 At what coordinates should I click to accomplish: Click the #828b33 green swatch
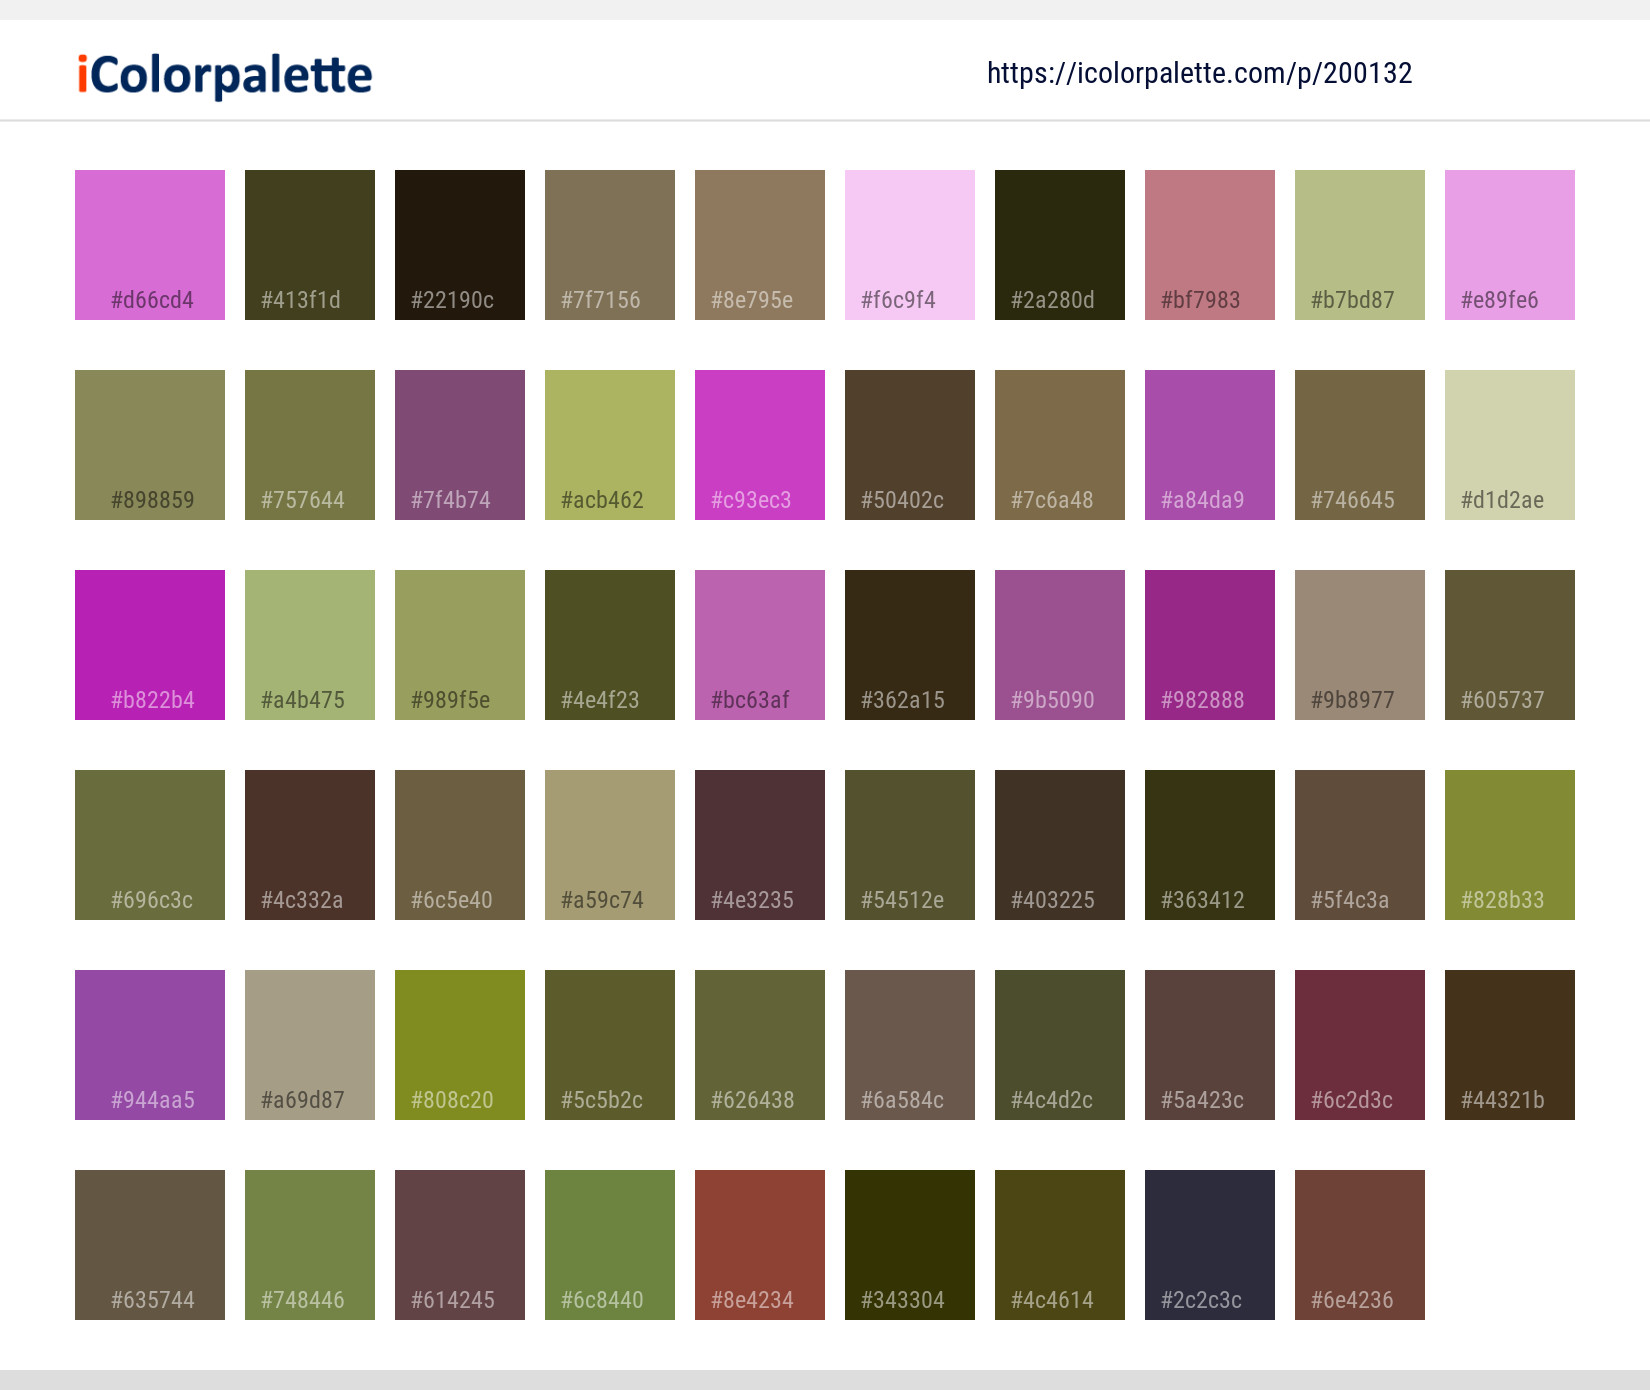click(1509, 844)
